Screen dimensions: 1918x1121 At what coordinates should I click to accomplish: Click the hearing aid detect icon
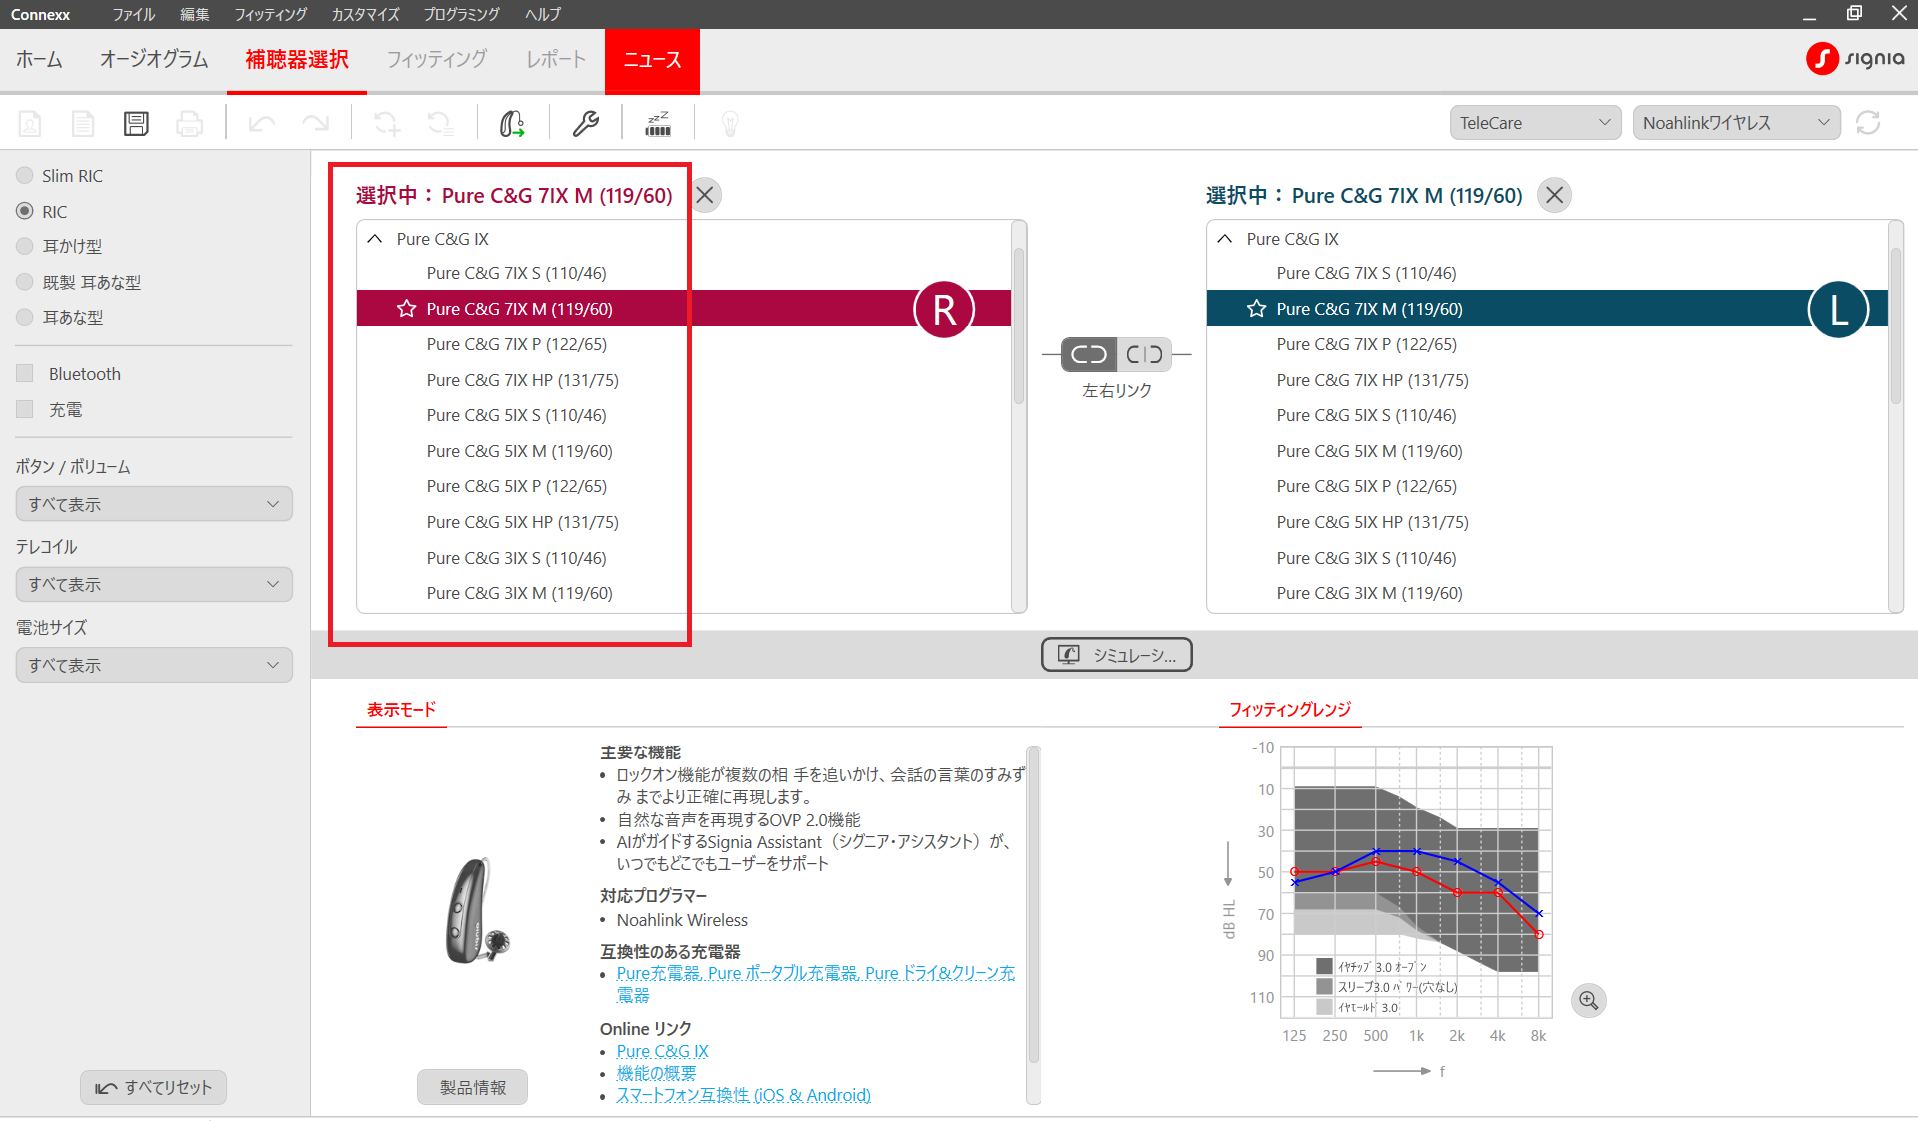pyautogui.click(x=512, y=123)
